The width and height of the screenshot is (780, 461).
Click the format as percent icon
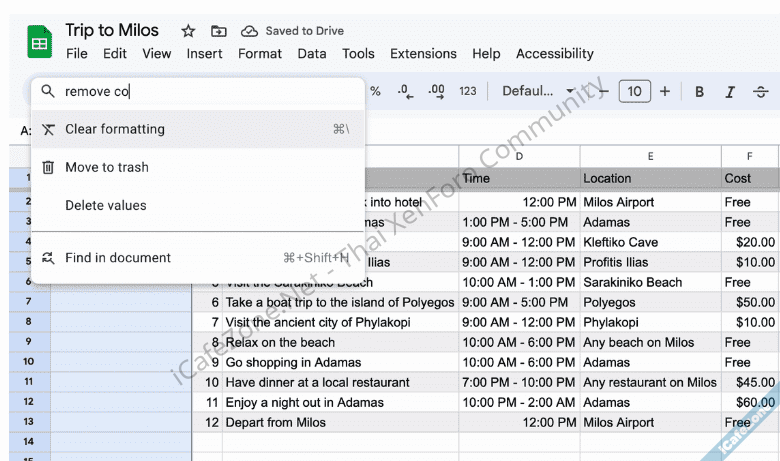(375, 91)
